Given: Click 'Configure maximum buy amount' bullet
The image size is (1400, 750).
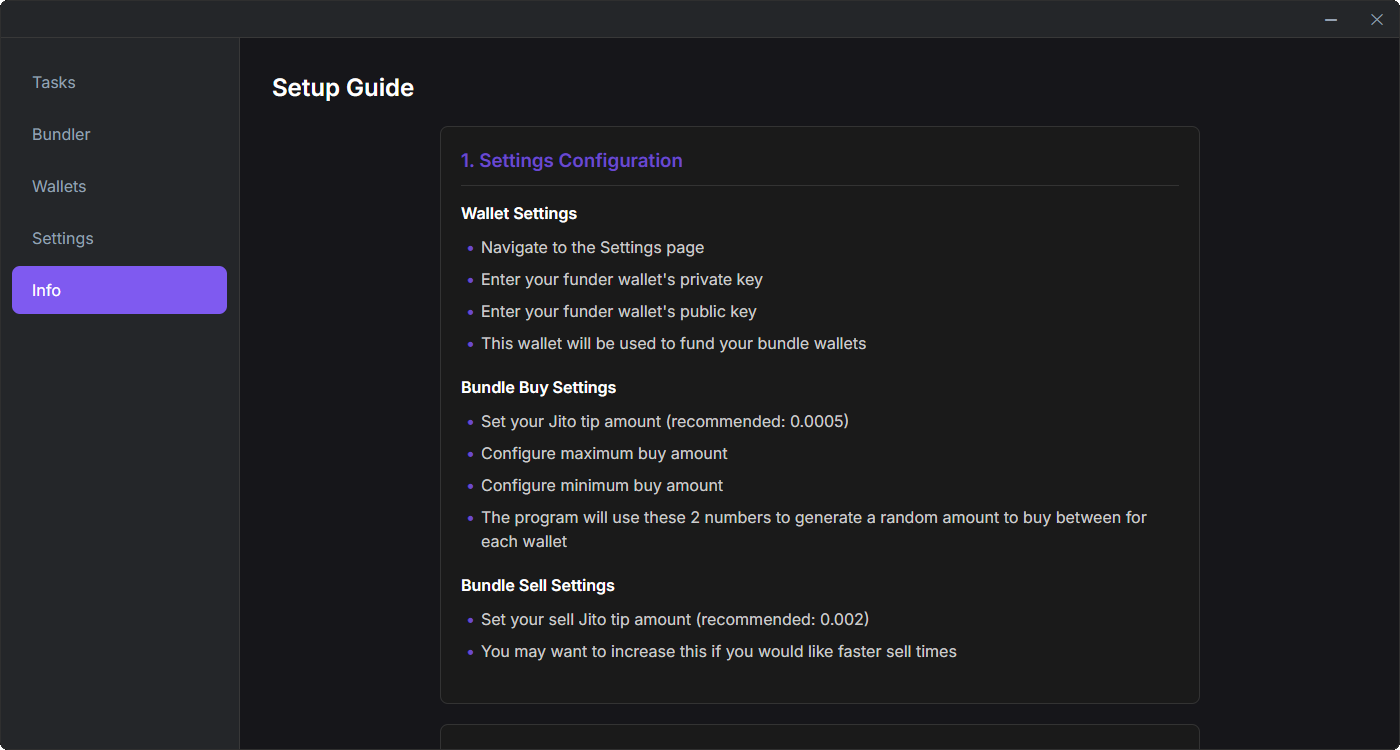Looking at the screenshot, I should [x=604, y=453].
